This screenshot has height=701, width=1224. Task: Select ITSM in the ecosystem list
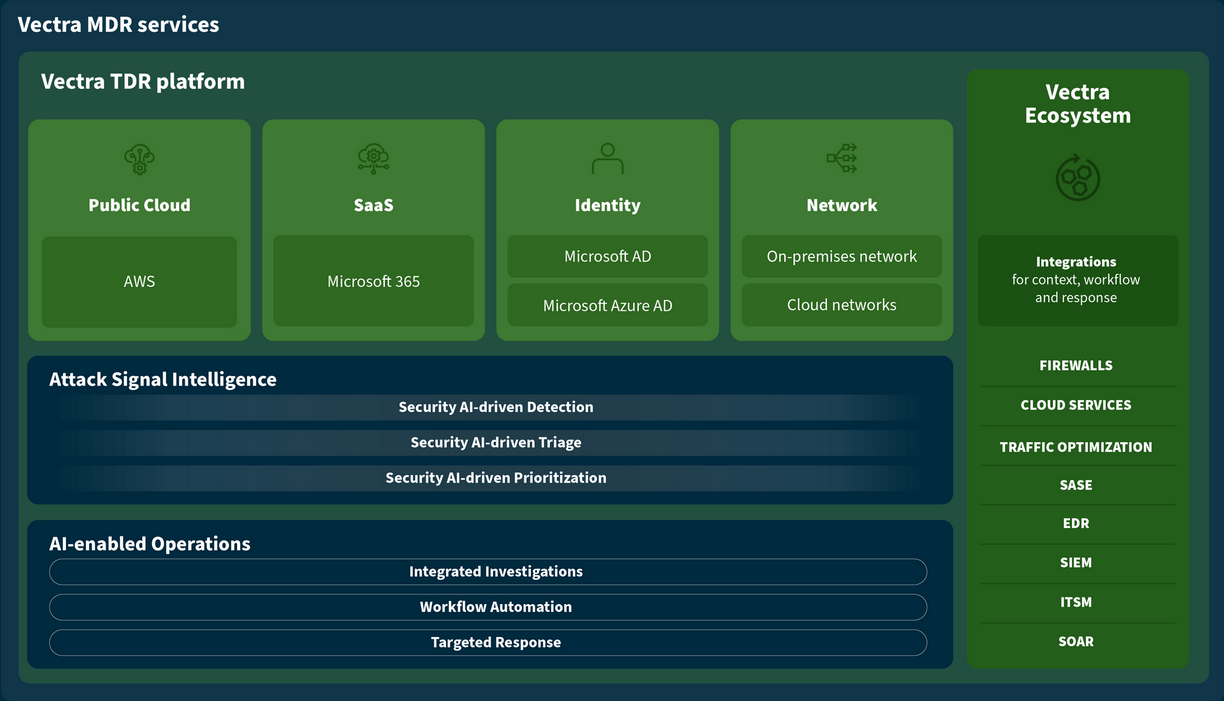click(1076, 602)
